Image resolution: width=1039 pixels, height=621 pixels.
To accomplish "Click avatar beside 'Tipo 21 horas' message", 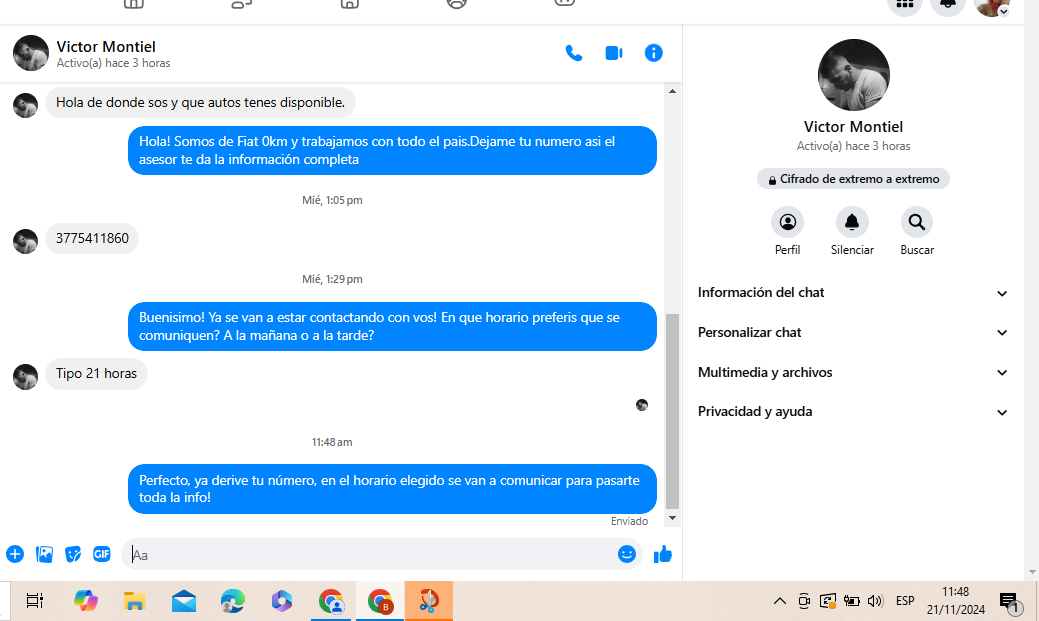I will [25, 377].
